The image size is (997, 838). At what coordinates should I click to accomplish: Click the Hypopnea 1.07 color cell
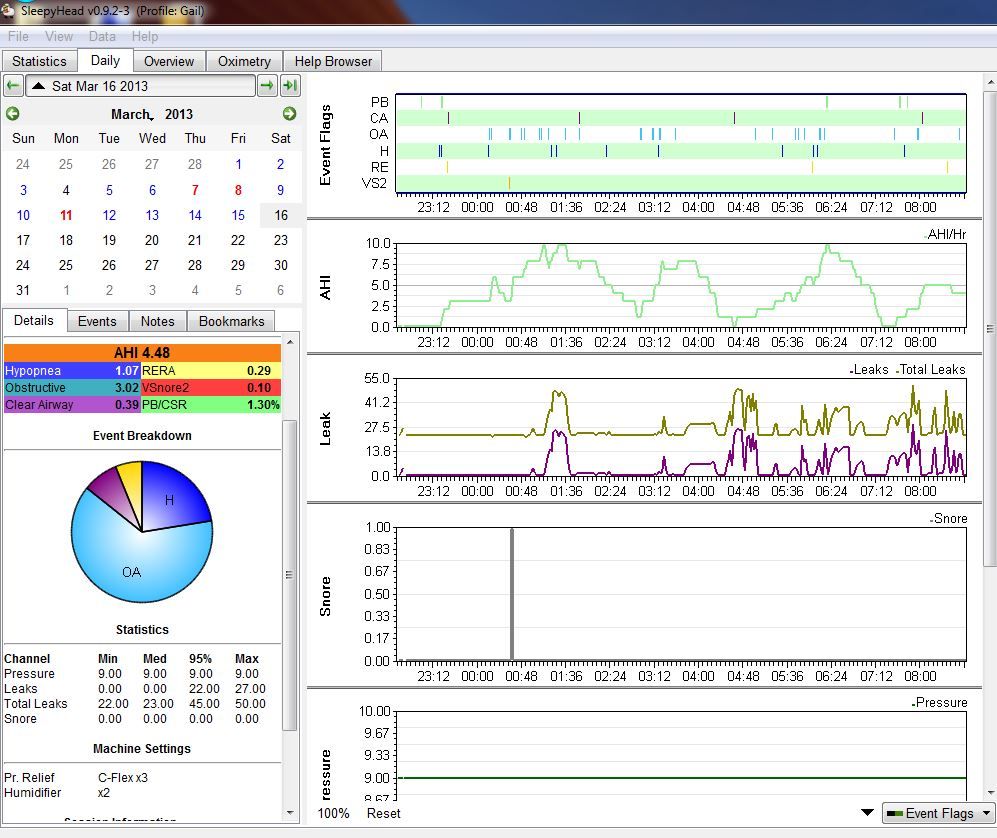tap(72, 371)
